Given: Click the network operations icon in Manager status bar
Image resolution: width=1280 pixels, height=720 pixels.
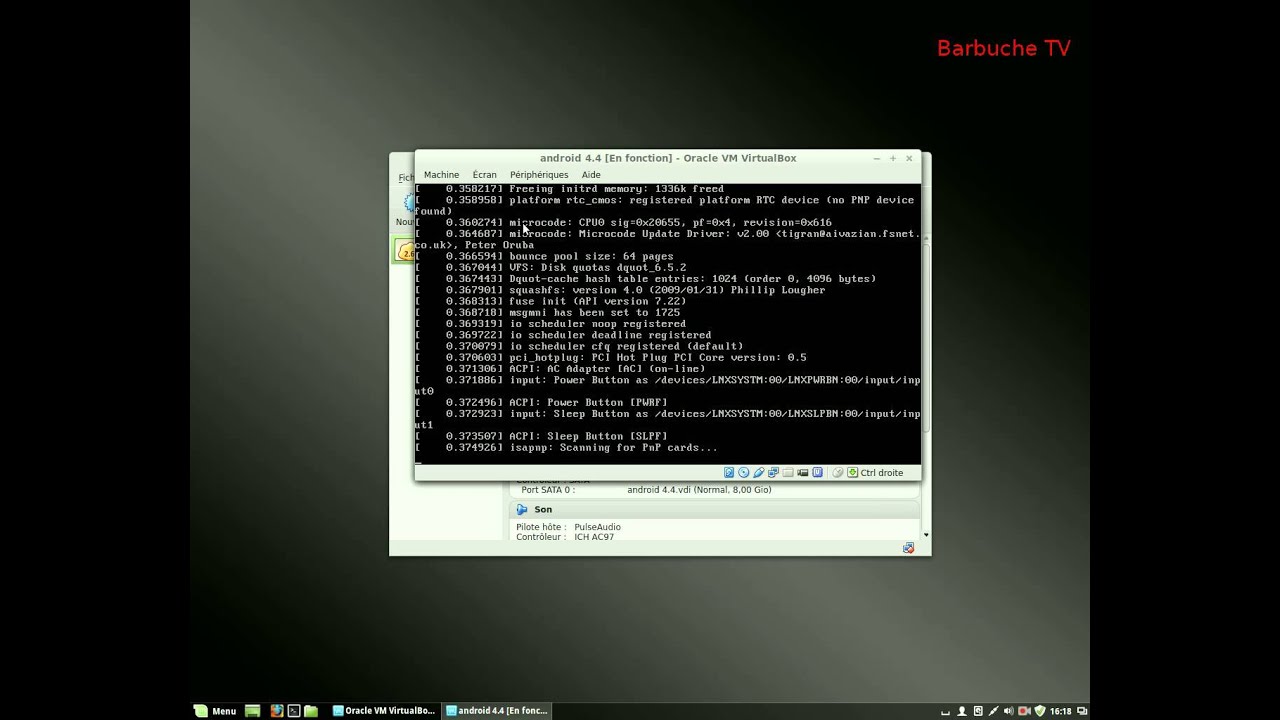Looking at the screenshot, I should coord(908,548).
